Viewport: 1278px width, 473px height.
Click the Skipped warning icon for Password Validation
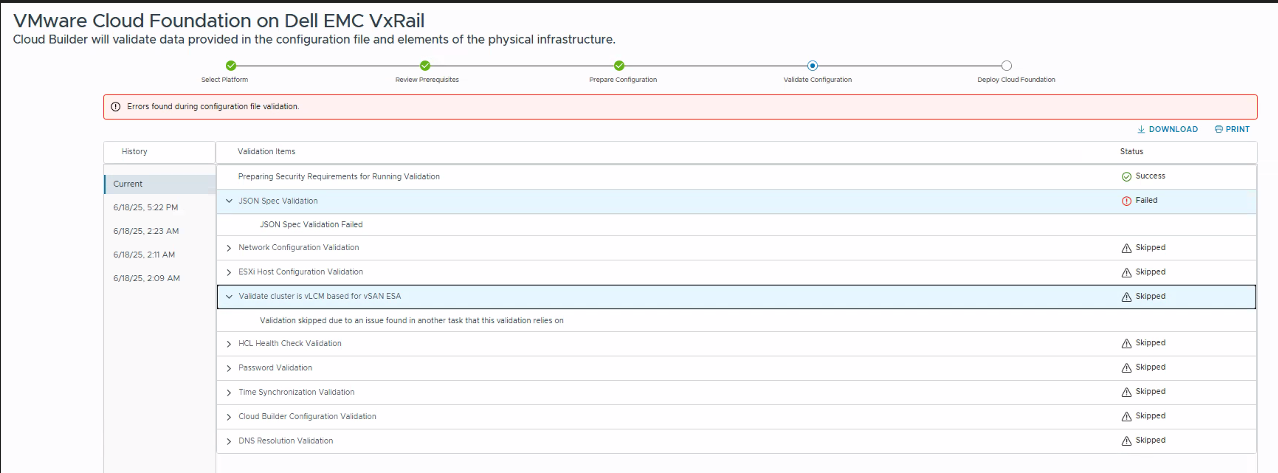[x=1127, y=368]
